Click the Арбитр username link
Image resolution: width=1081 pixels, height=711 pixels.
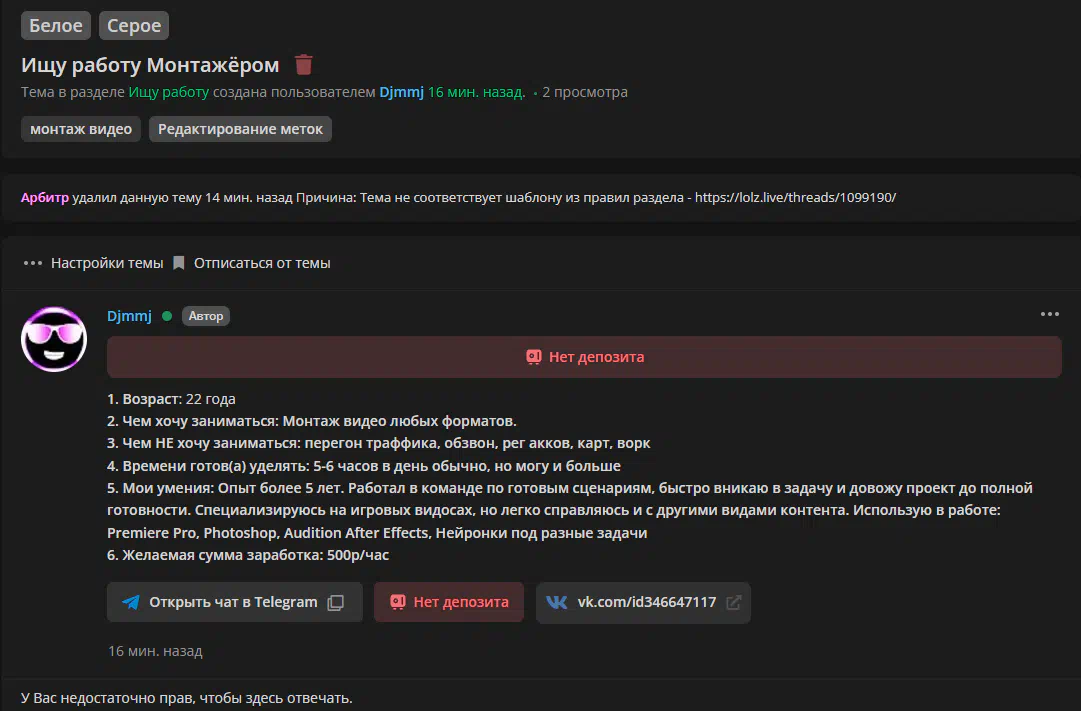[x=45, y=197]
